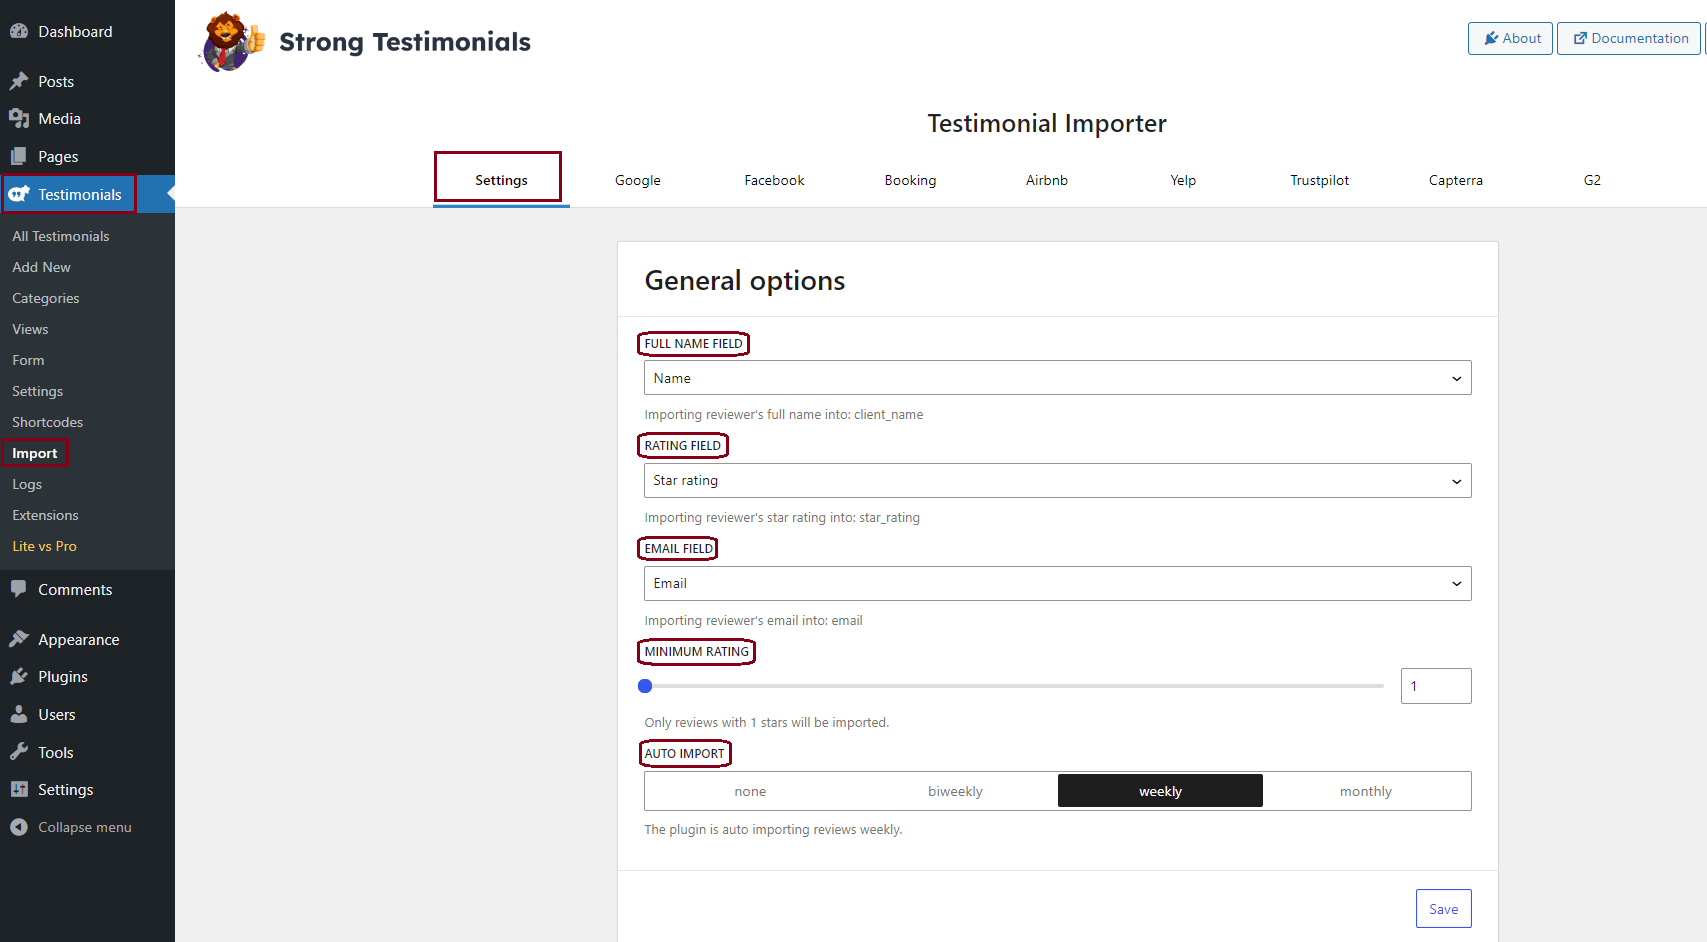Open Testimonials Settings submenu link
1707x942 pixels.
pyautogui.click(x=37, y=391)
